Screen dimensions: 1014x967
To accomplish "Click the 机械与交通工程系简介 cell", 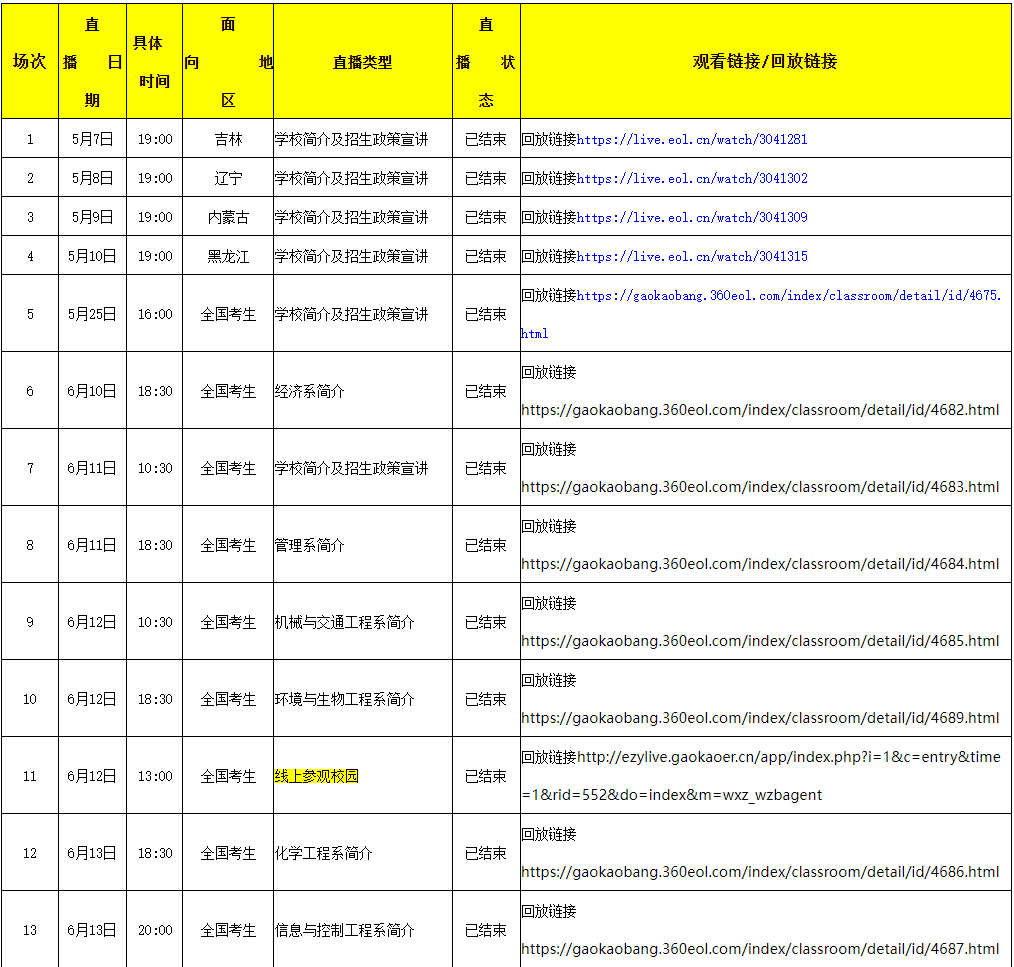I will click(344, 622).
